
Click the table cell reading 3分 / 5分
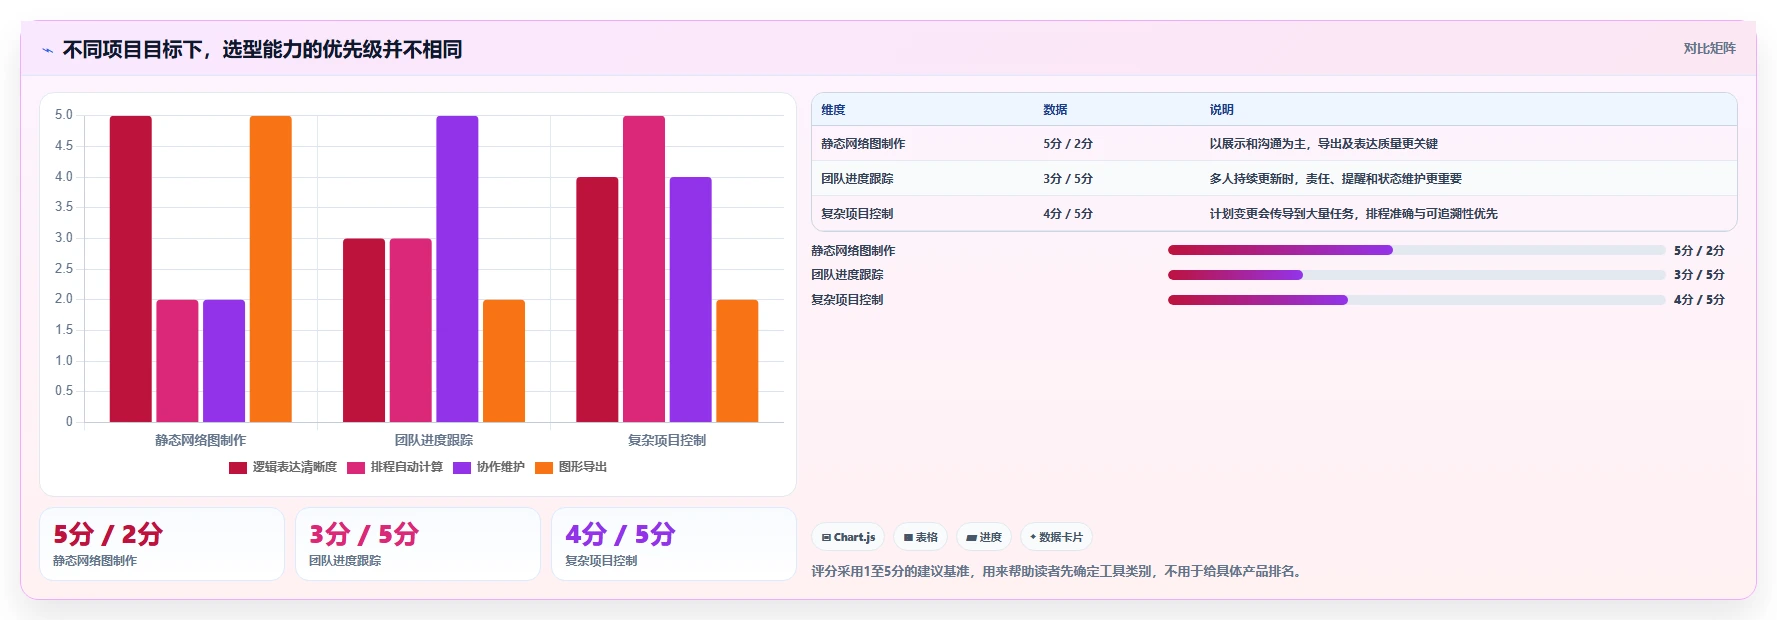(x=1068, y=179)
